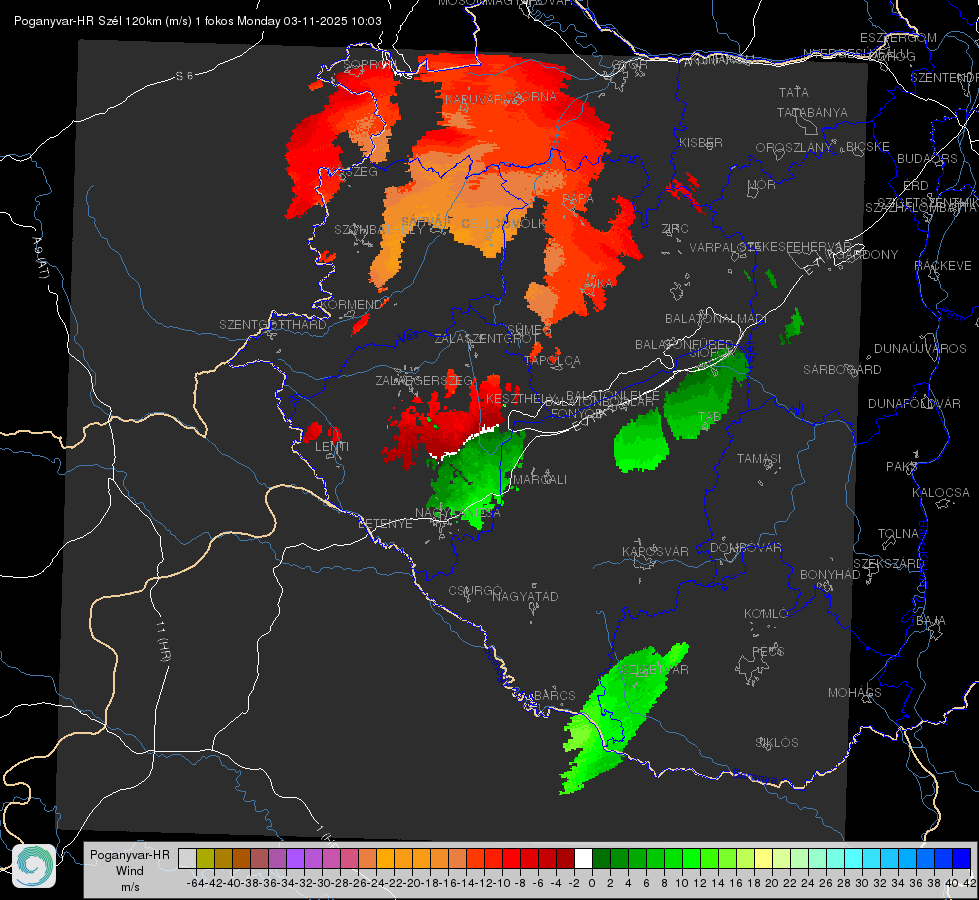The height and width of the screenshot is (900, 979).
Task: Click the ESZTERGOM city label
Action: [898, 37]
